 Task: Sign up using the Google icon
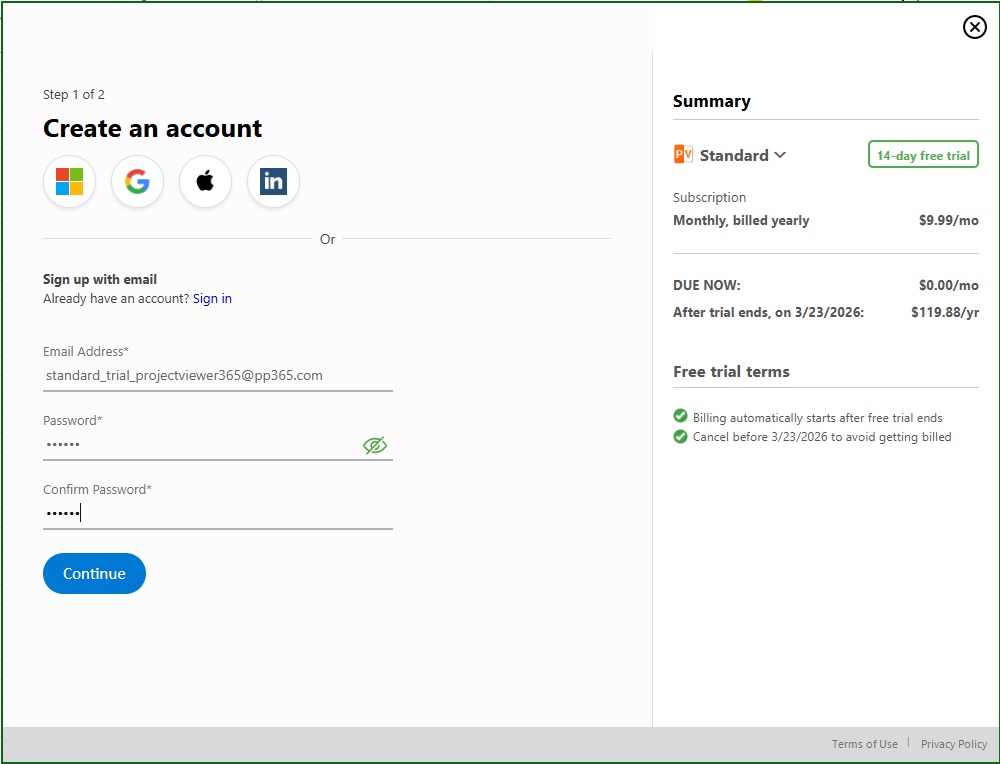137,182
